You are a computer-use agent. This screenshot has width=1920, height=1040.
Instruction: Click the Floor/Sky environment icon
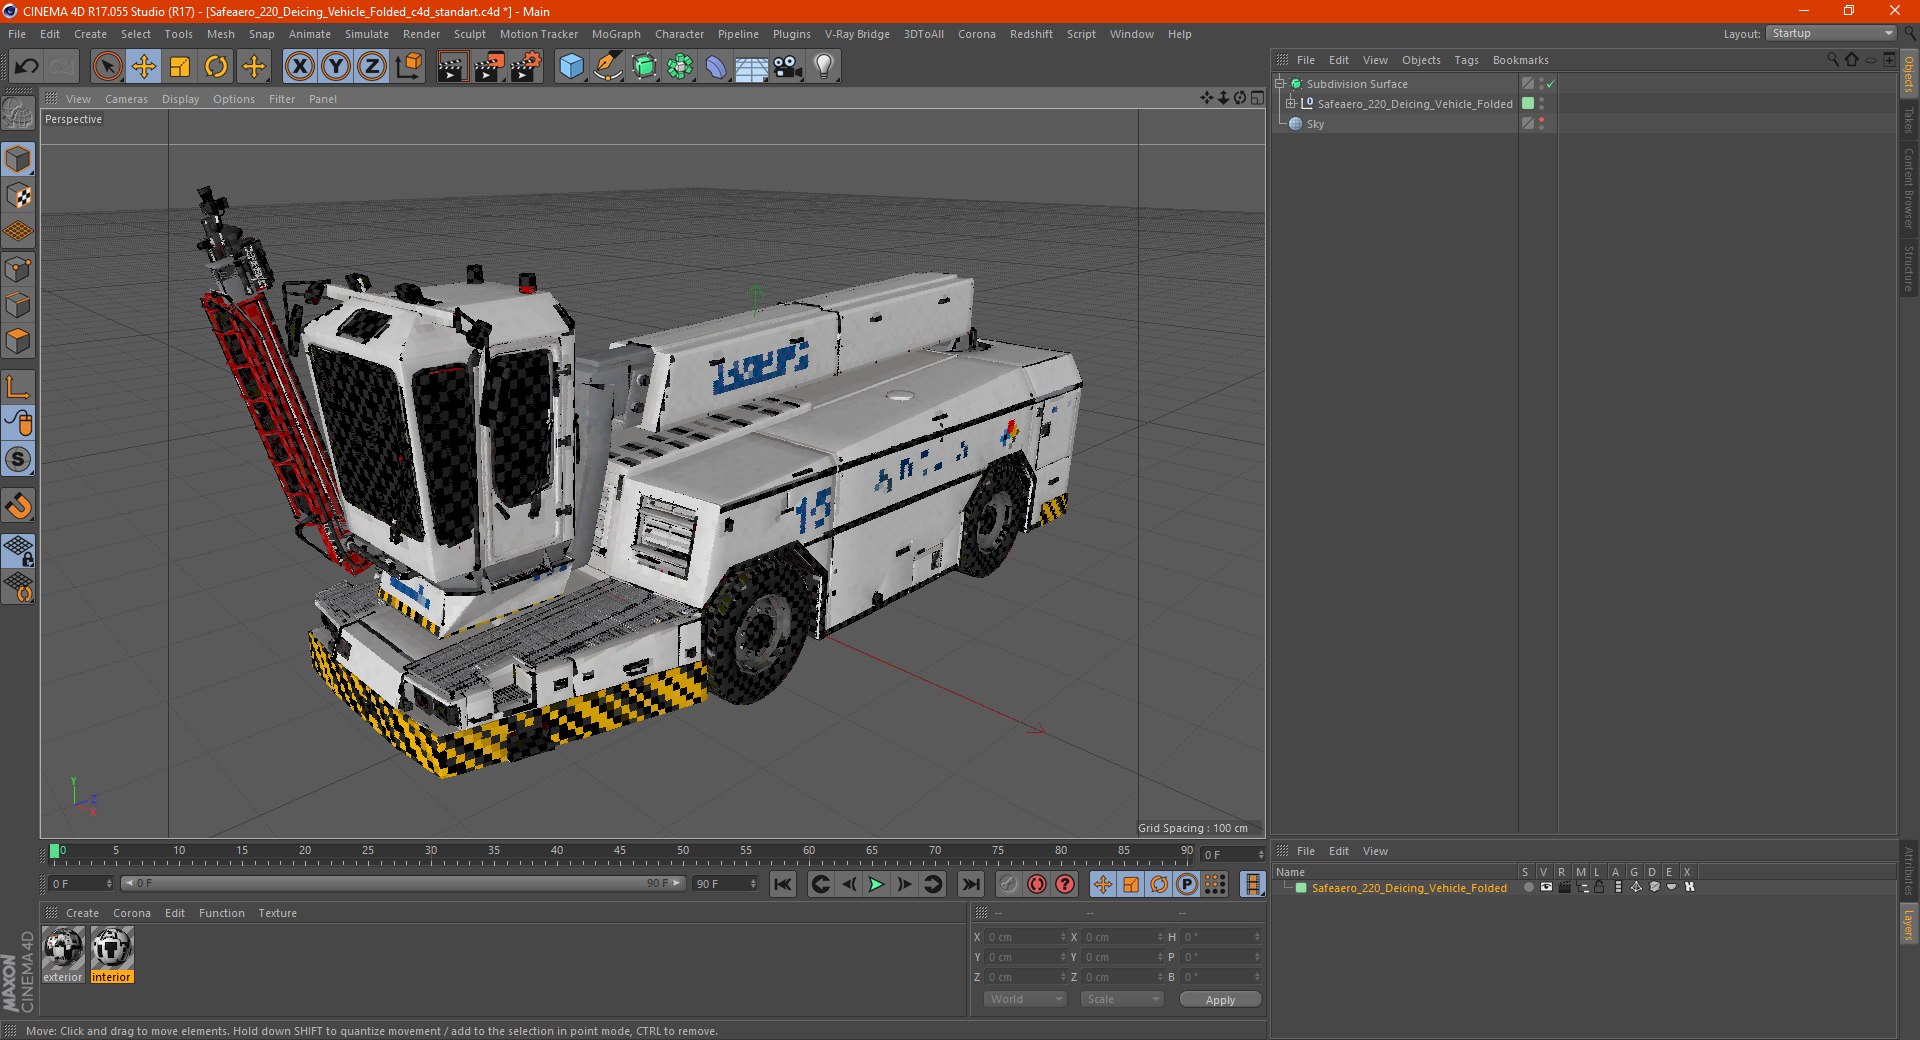(751, 67)
